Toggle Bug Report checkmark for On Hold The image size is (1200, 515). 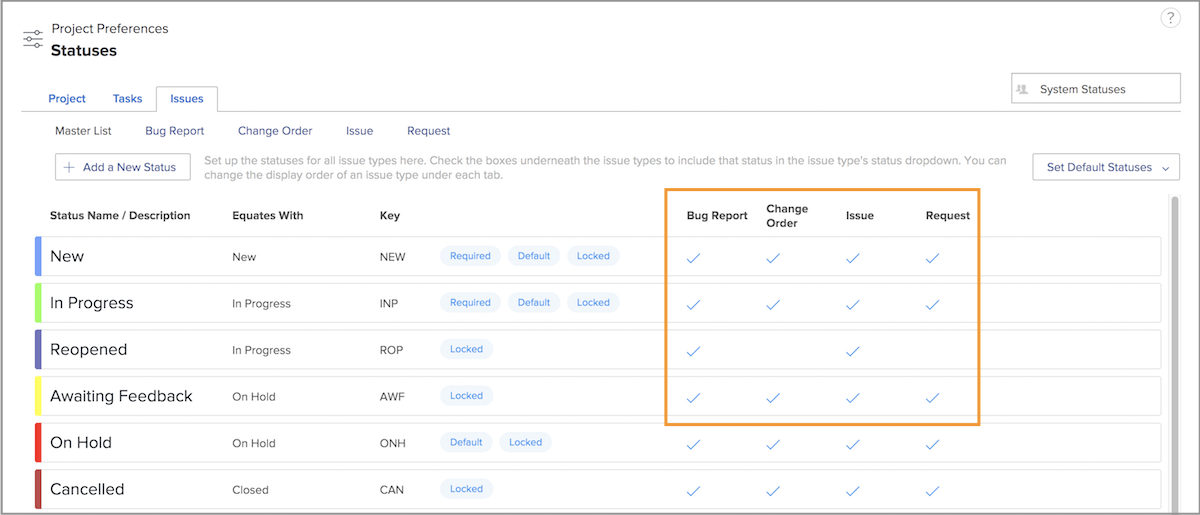click(x=693, y=444)
